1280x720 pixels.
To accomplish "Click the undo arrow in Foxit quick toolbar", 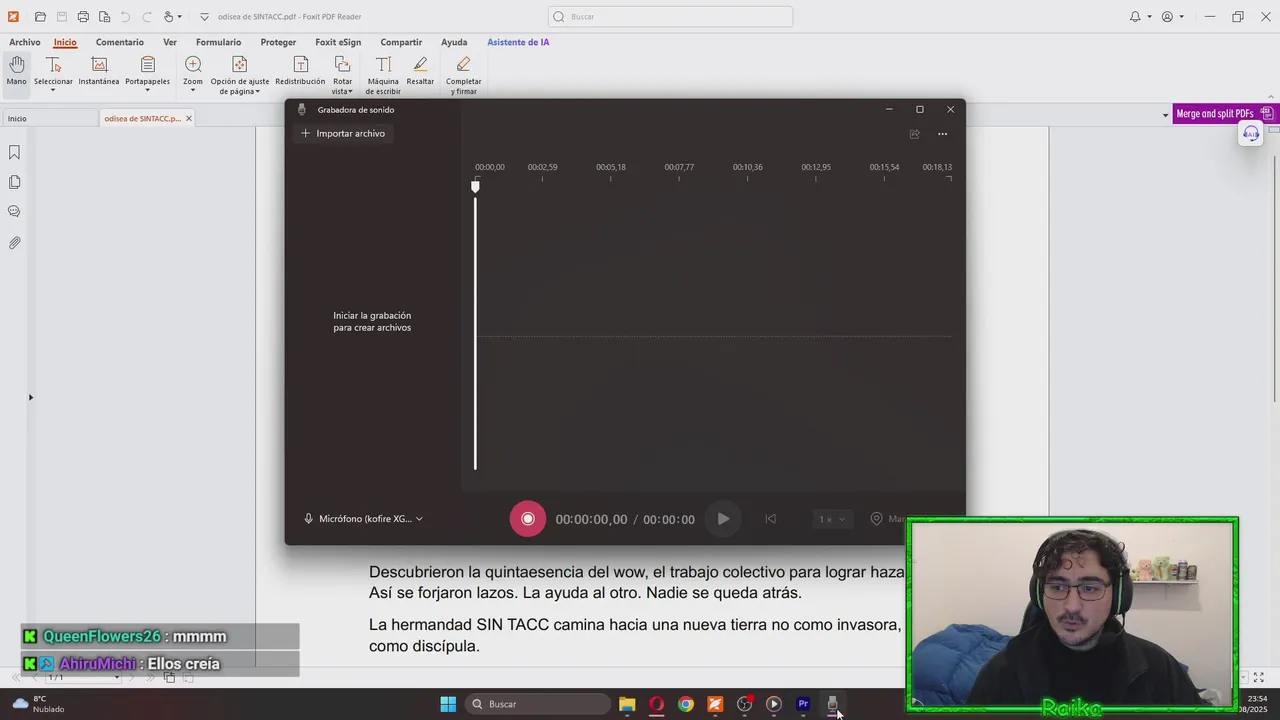I will (125, 17).
